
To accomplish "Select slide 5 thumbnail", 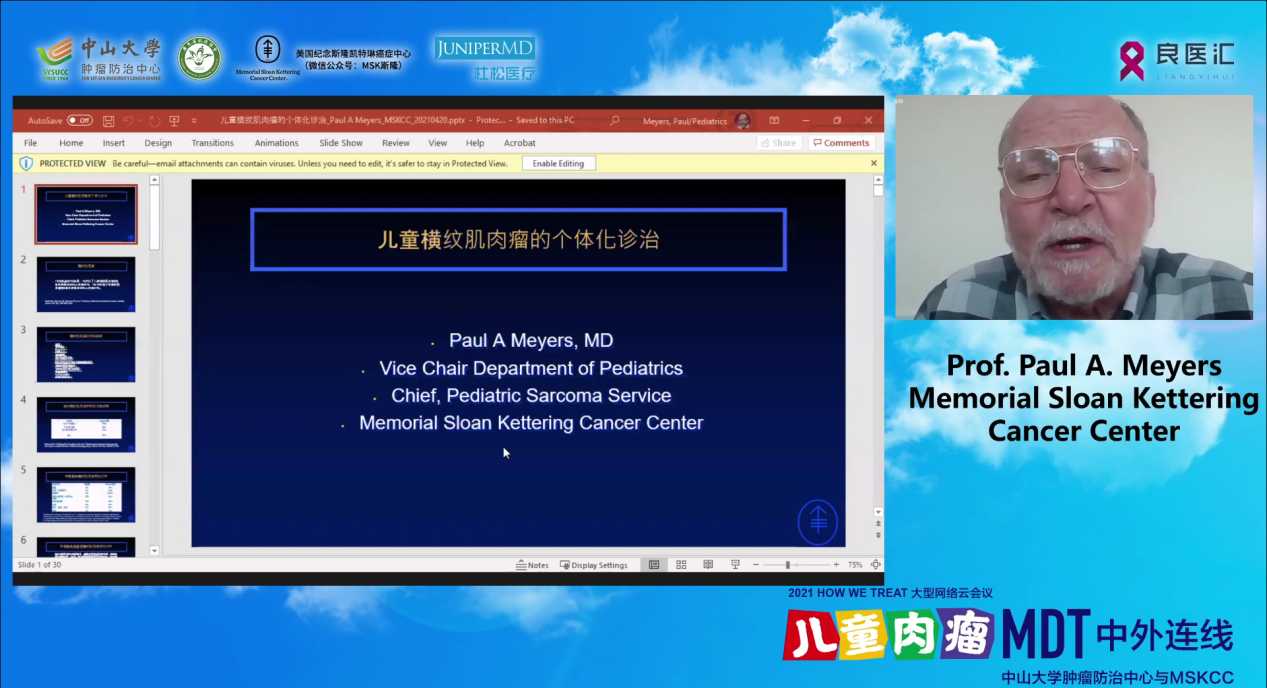I will click(x=86, y=494).
